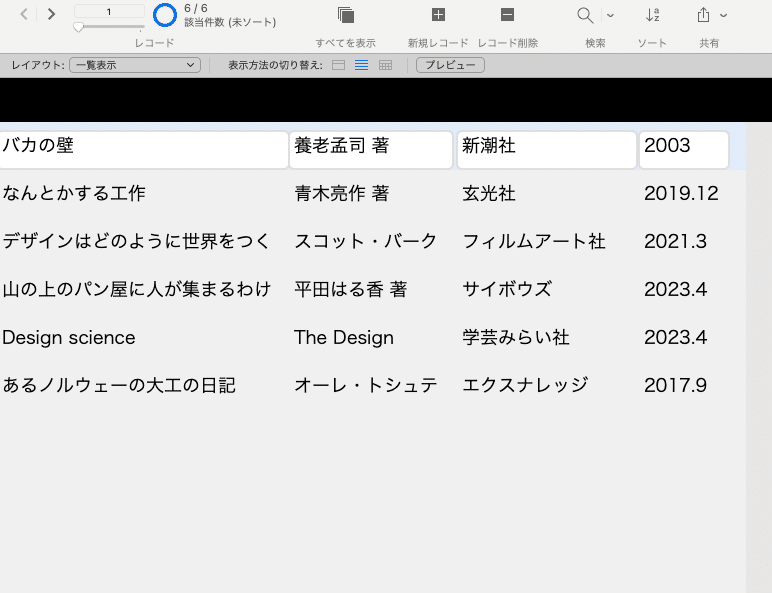This screenshot has width=772, height=593.
Task: Open the レイアウト dropdown showing 一覧表示
Action: [135, 65]
